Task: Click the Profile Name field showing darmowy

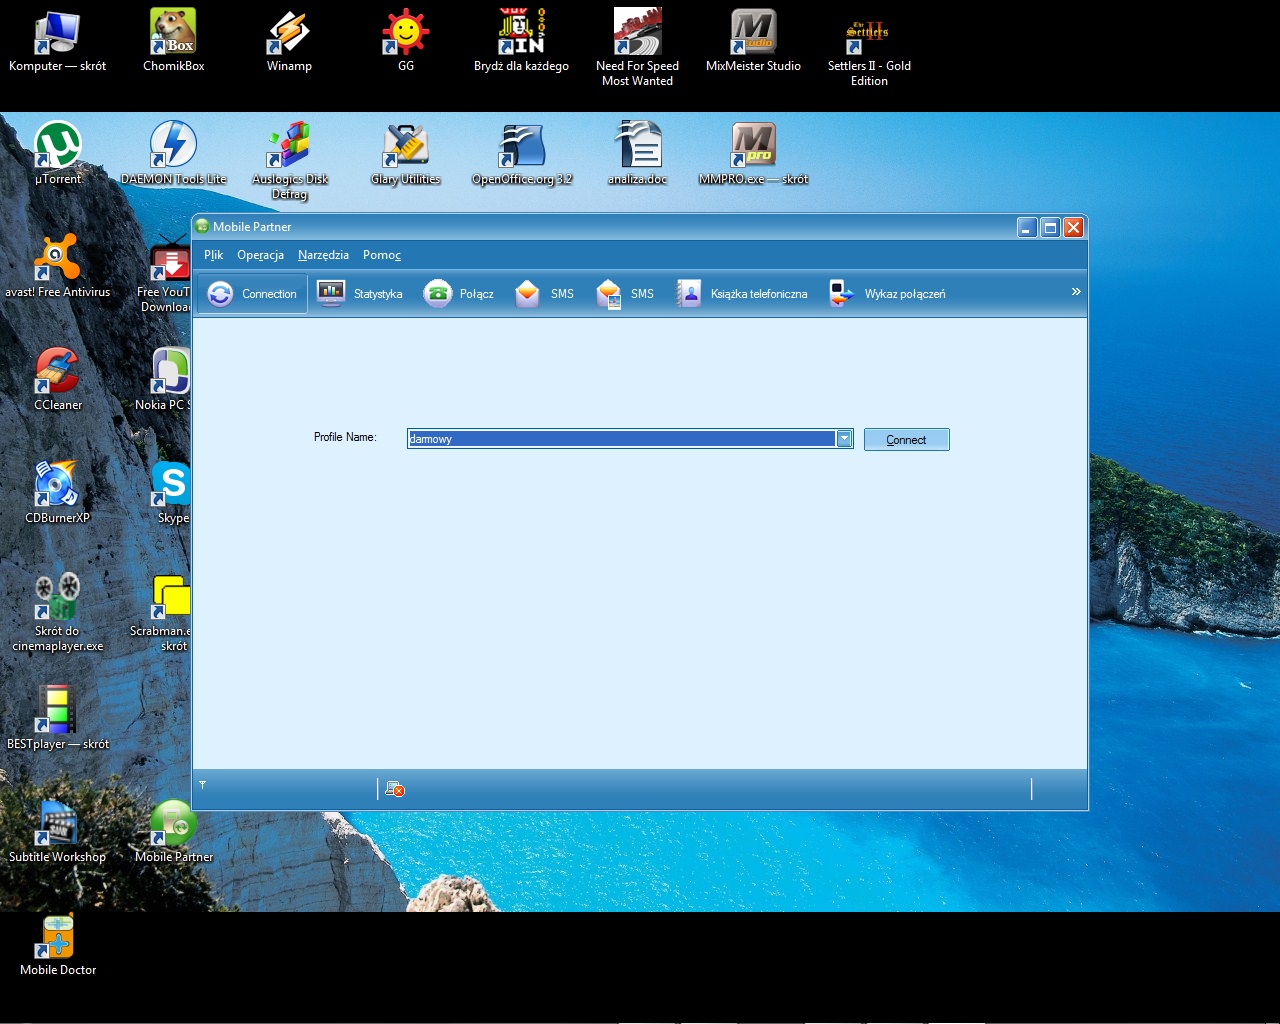Action: 620,439
